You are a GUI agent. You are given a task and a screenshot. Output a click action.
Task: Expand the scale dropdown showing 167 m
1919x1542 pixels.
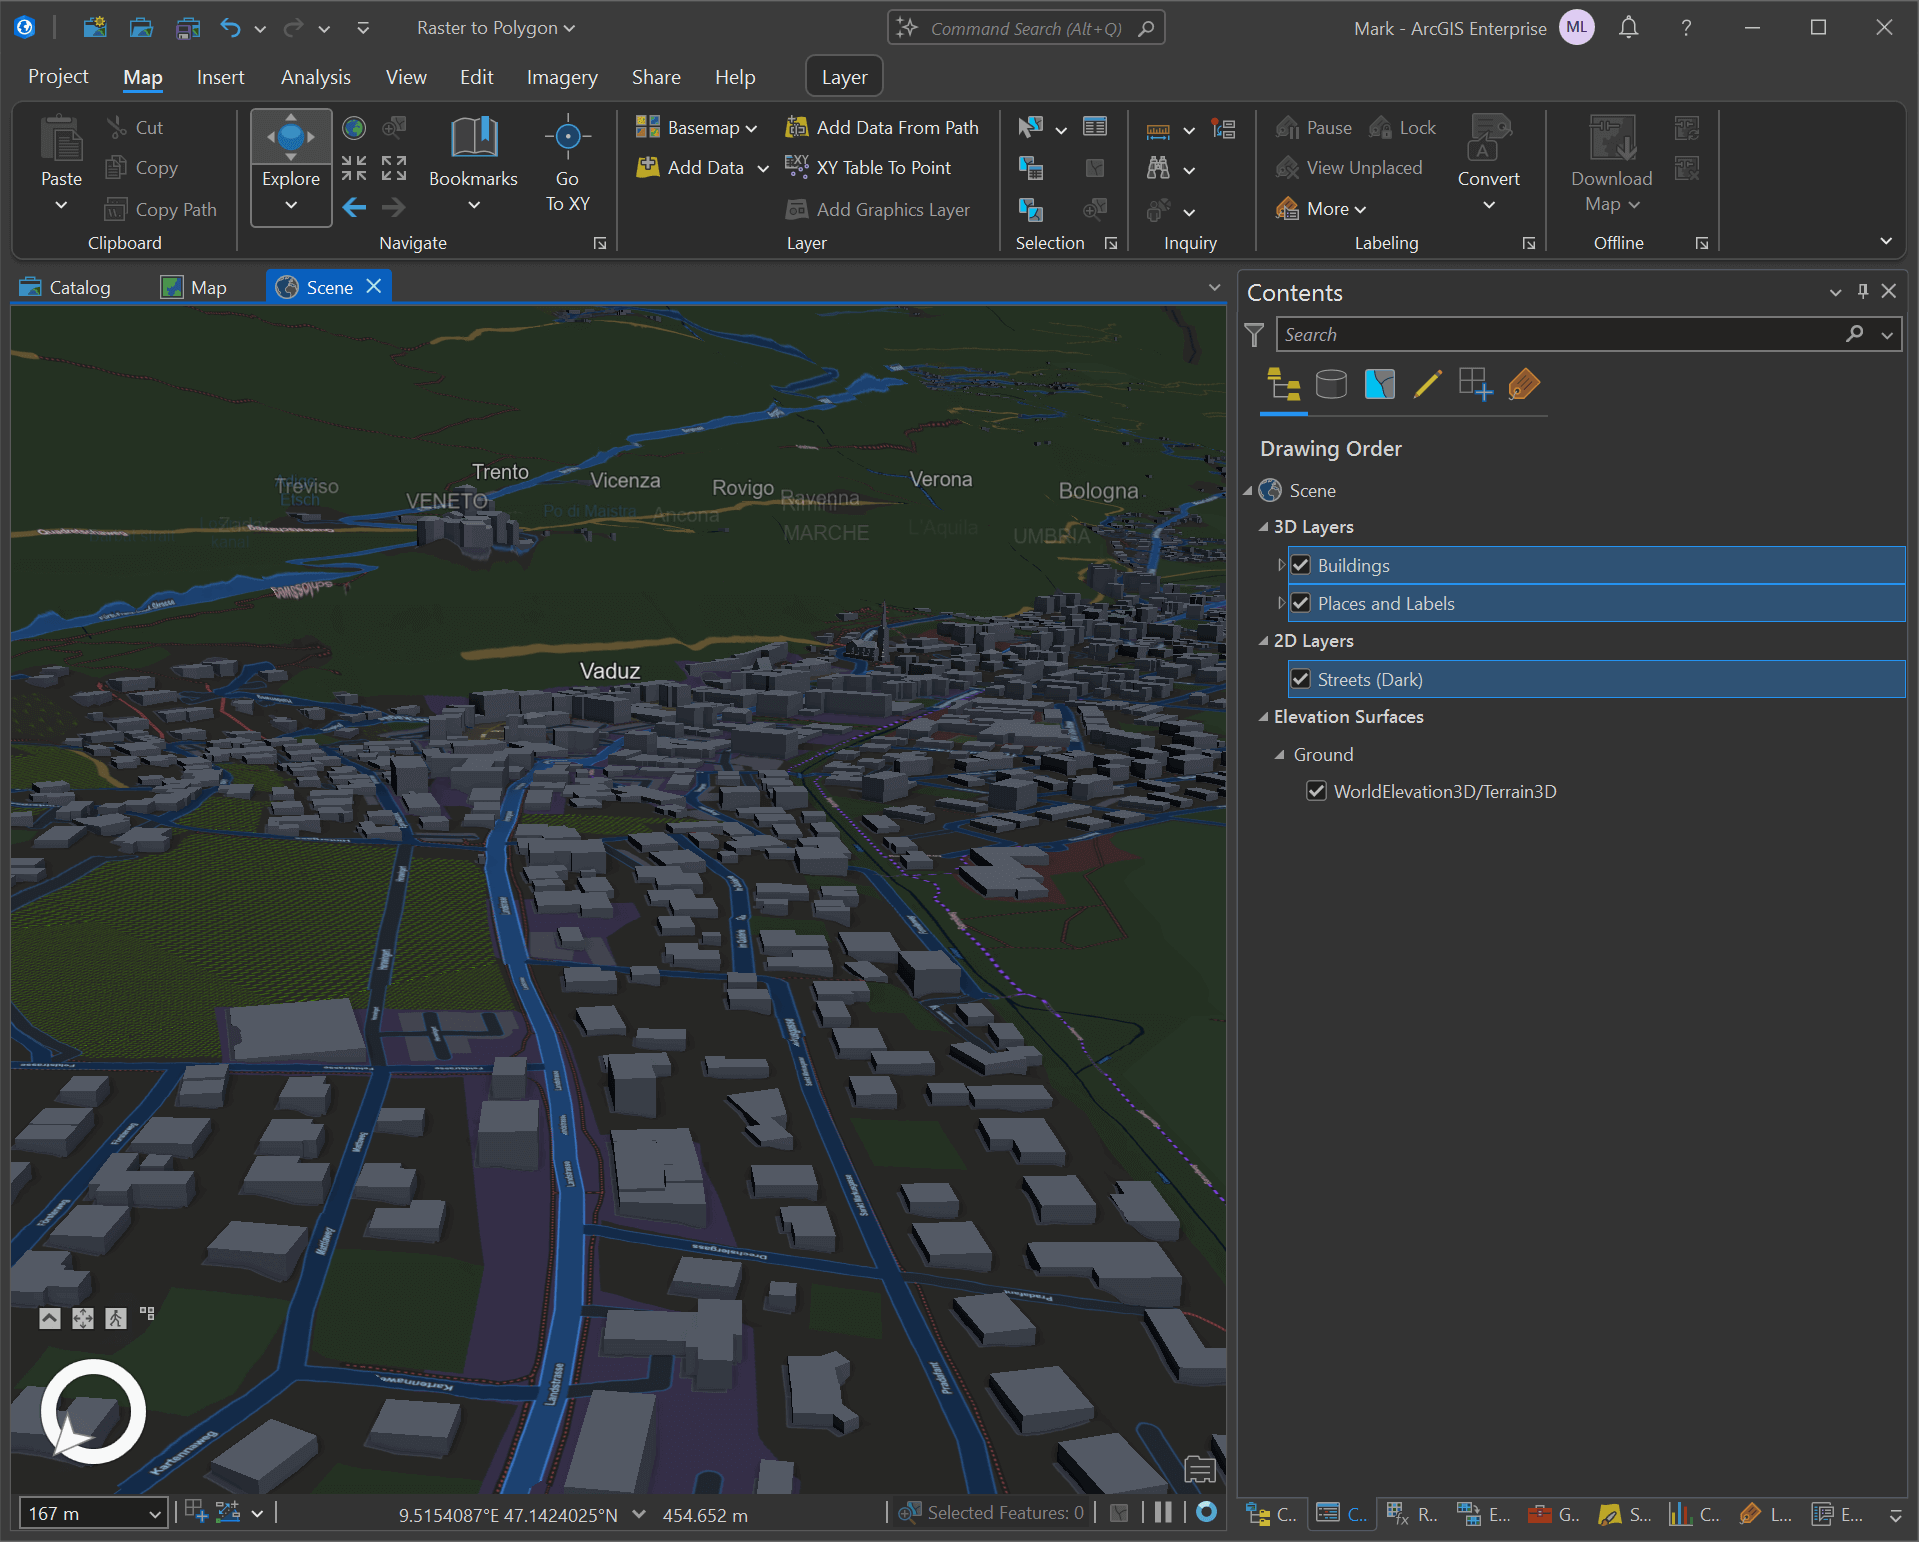154,1514
